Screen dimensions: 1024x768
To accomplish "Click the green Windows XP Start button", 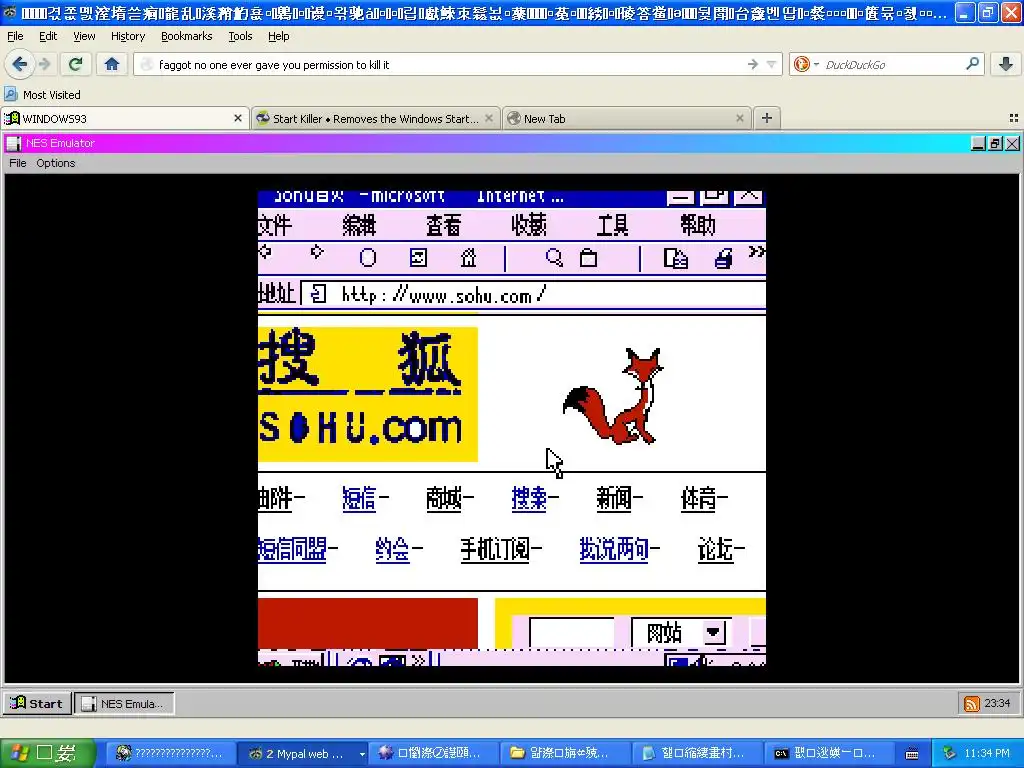I will (x=47, y=753).
